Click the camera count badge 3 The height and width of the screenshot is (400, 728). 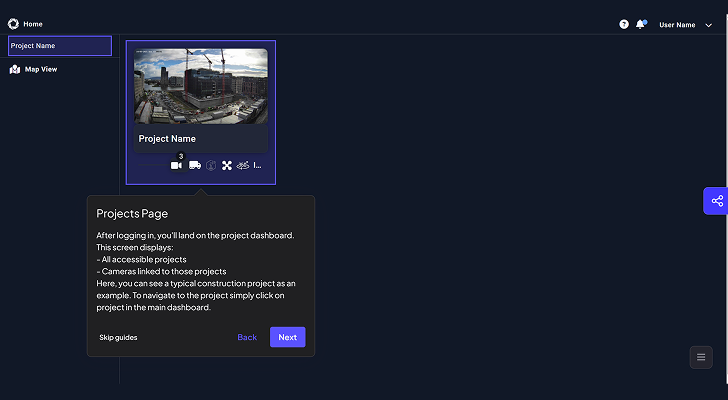pos(181,156)
